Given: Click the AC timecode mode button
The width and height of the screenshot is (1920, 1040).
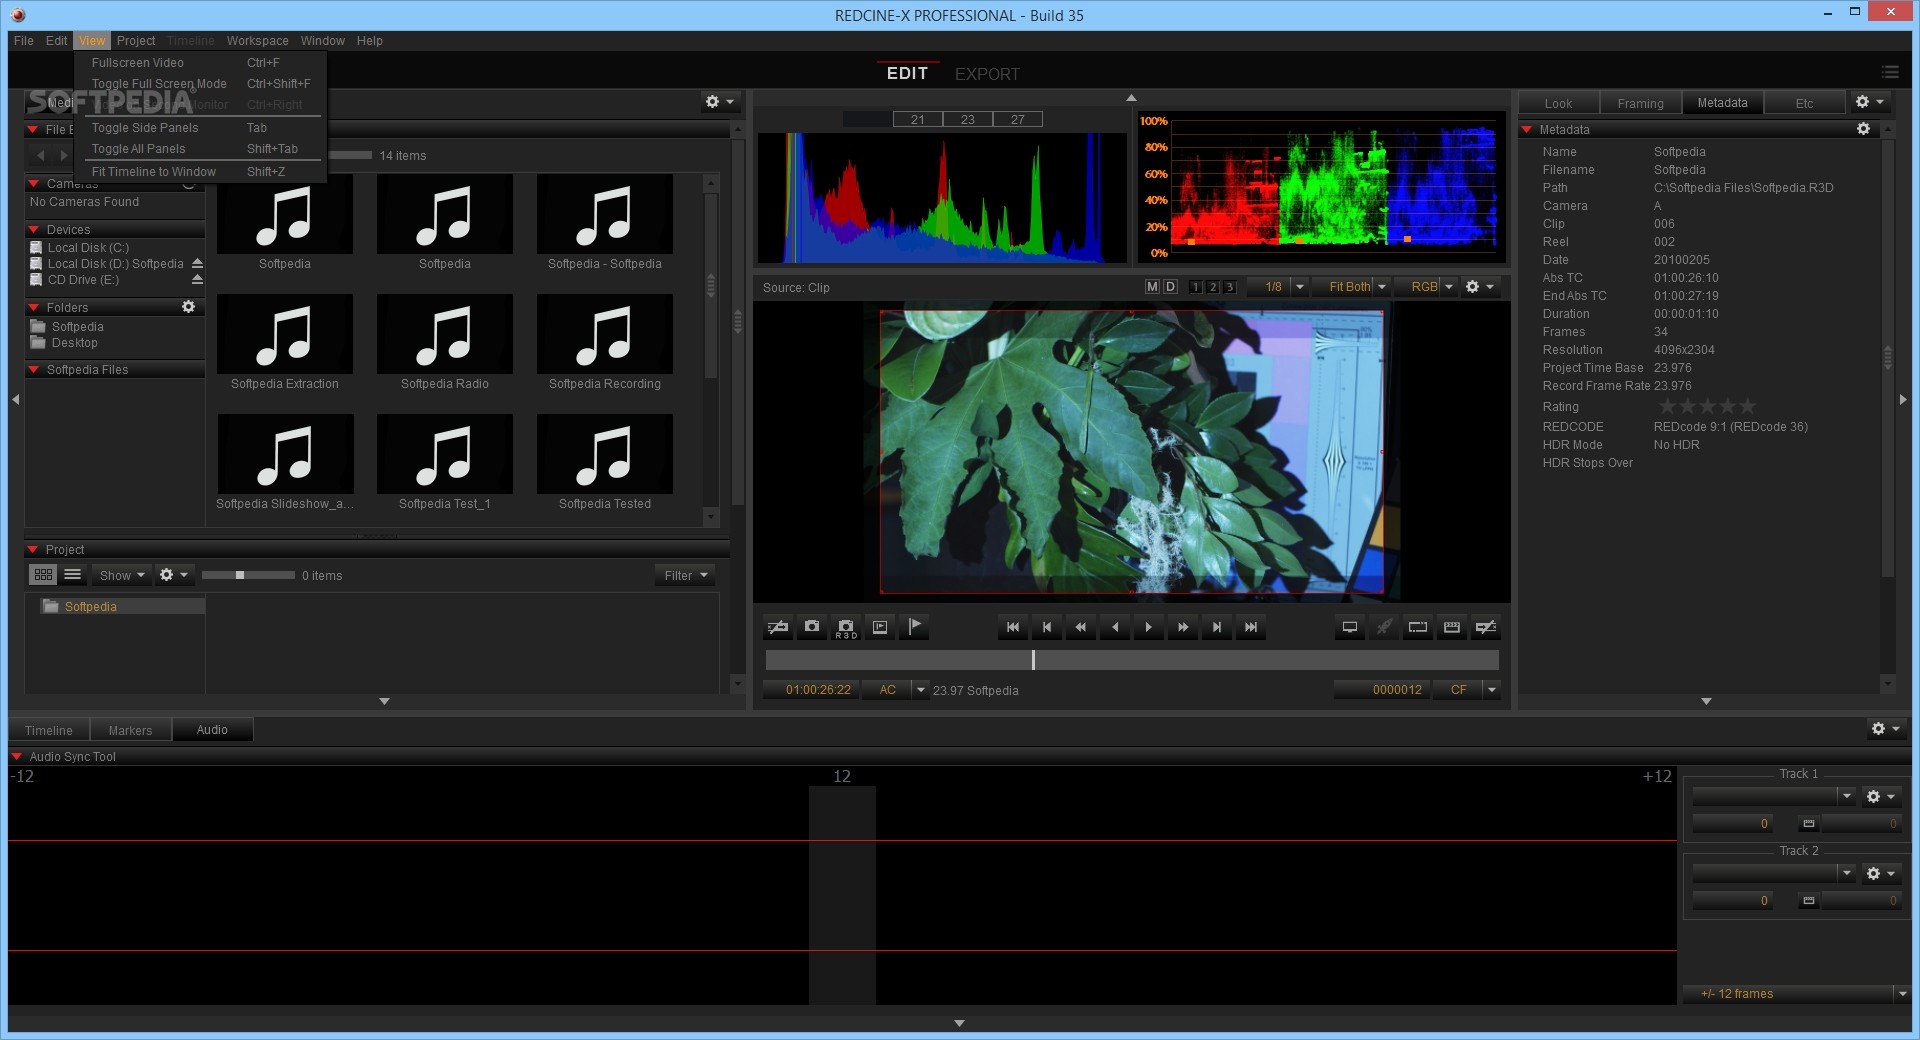Looking at the screenshot, I should pos(887,690).
